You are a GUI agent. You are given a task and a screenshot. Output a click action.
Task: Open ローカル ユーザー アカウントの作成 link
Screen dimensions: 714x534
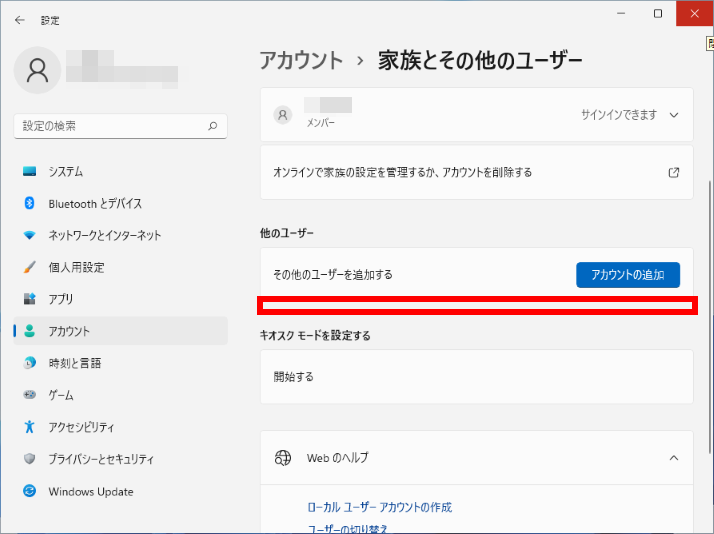(x=380, y=507)
